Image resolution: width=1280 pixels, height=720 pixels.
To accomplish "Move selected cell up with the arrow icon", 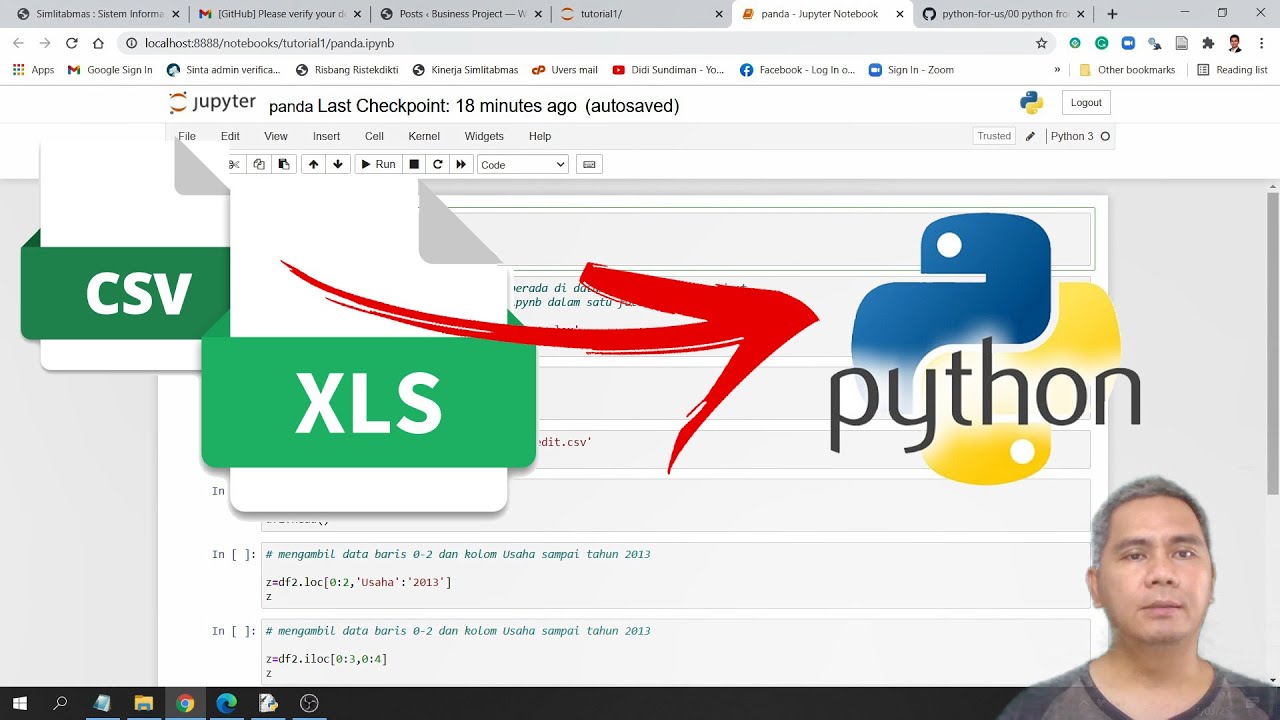I will point(313,164).
